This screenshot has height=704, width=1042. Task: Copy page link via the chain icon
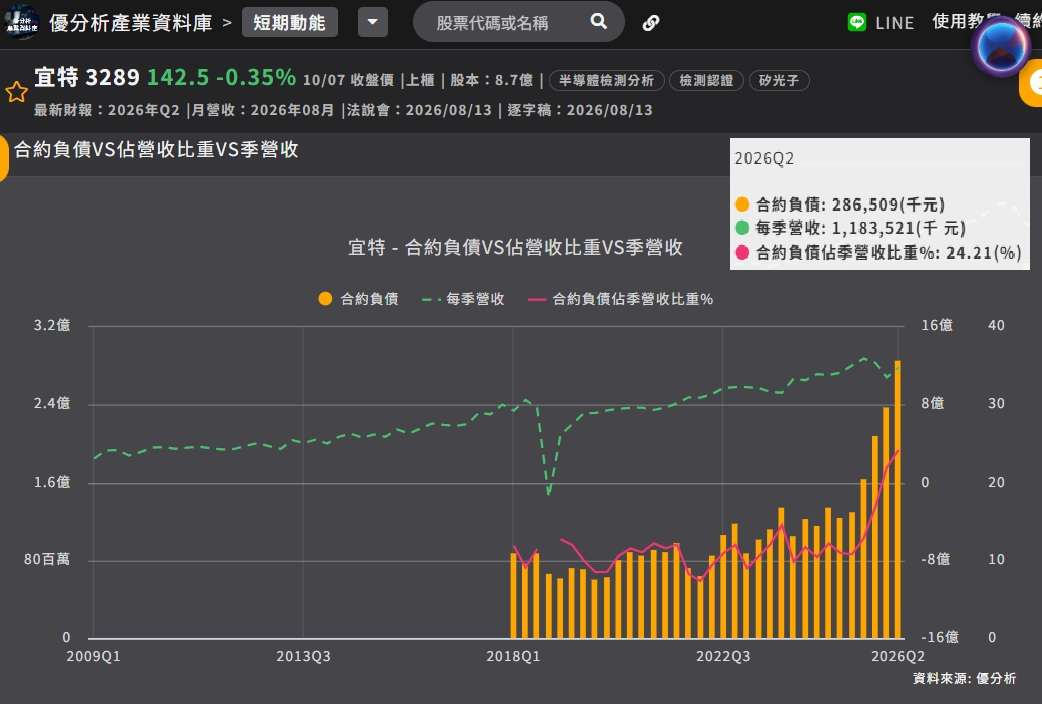click(x=651, y=23)
